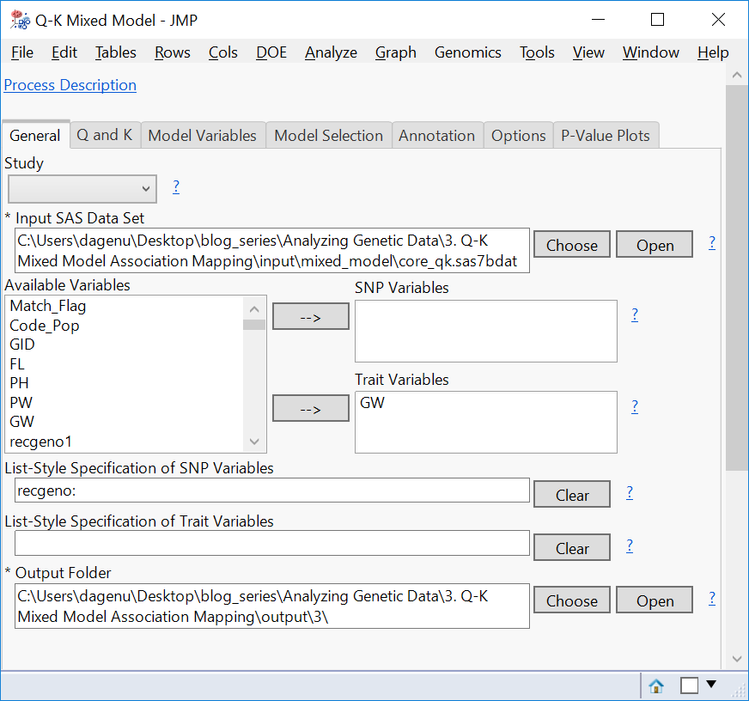Open the status bar dropdown triangle

(711, 684)
